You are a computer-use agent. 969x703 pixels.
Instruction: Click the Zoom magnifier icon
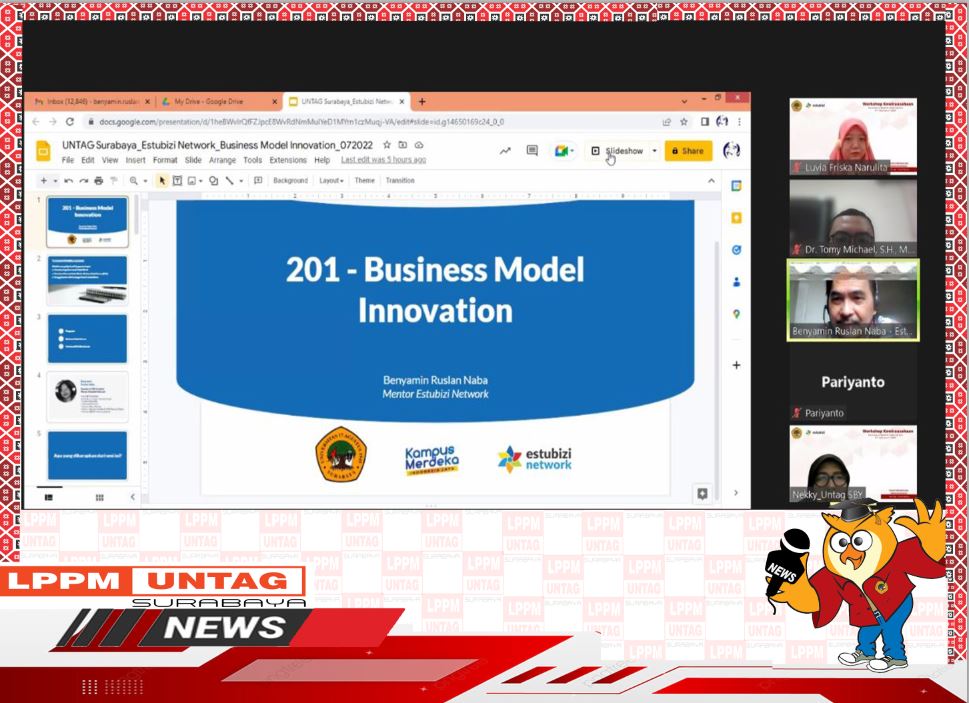133,180
